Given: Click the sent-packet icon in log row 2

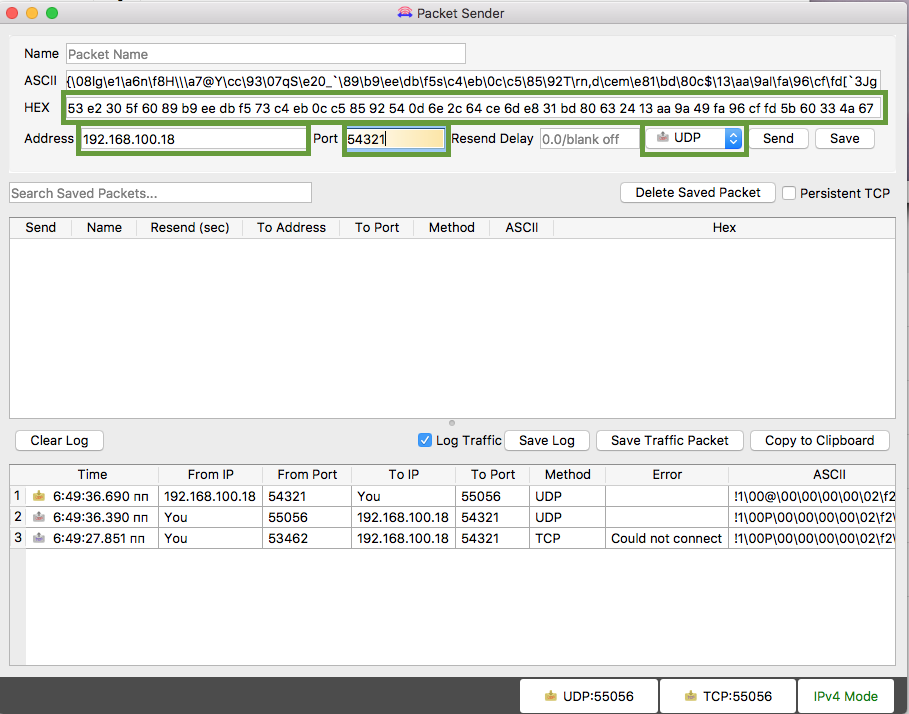Looking at the screenshot, I should [39, 517].
